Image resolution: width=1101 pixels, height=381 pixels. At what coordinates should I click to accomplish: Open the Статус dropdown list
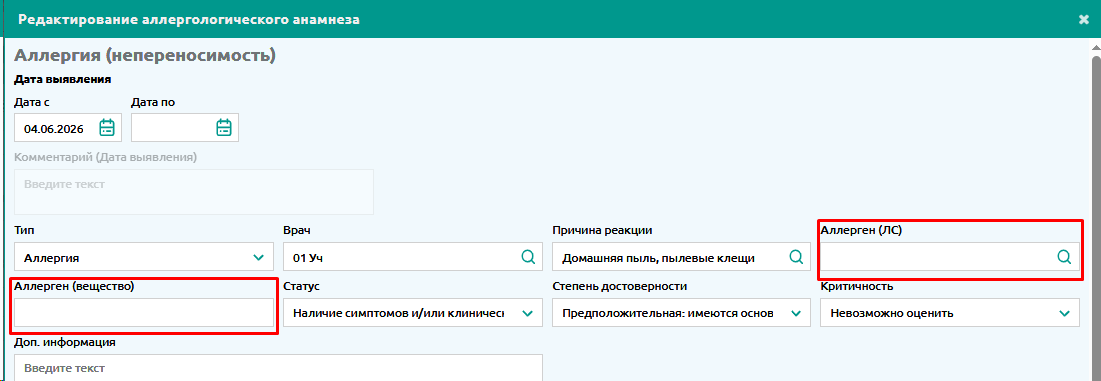coord(413,313)
